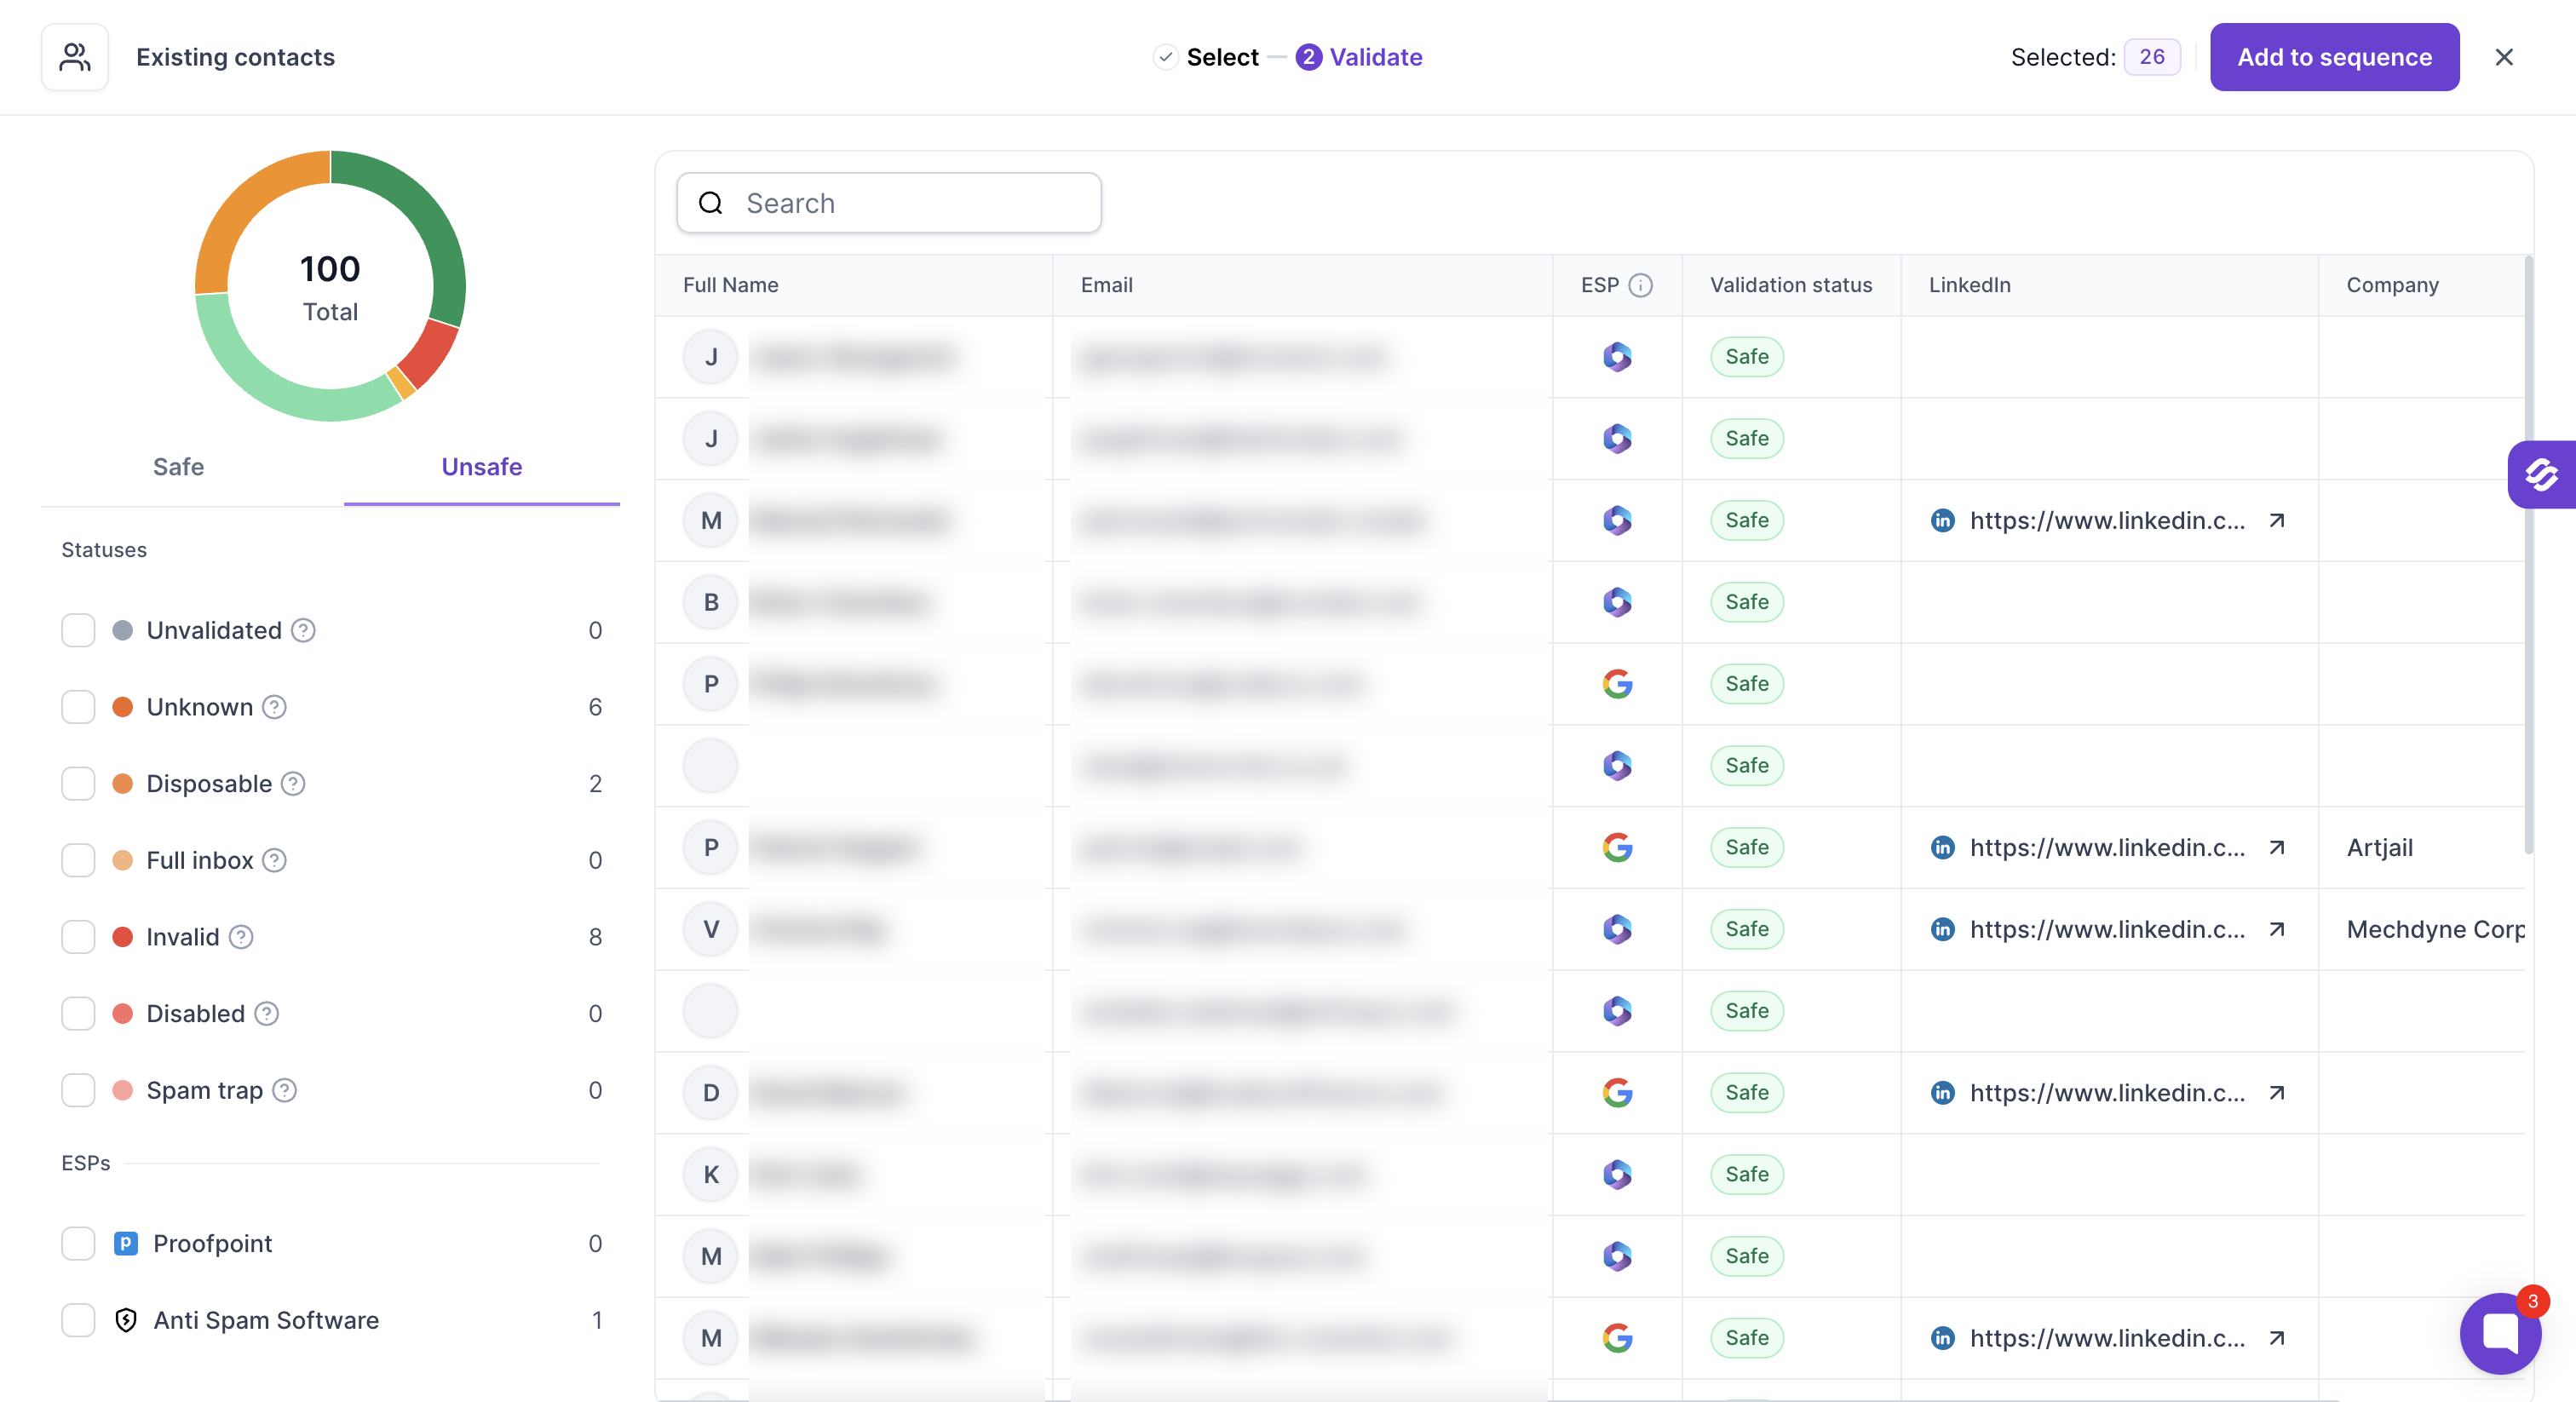Click the Validation status column header
The height and width of the screenshot is (1402, 2576).
coord(1790,285)
